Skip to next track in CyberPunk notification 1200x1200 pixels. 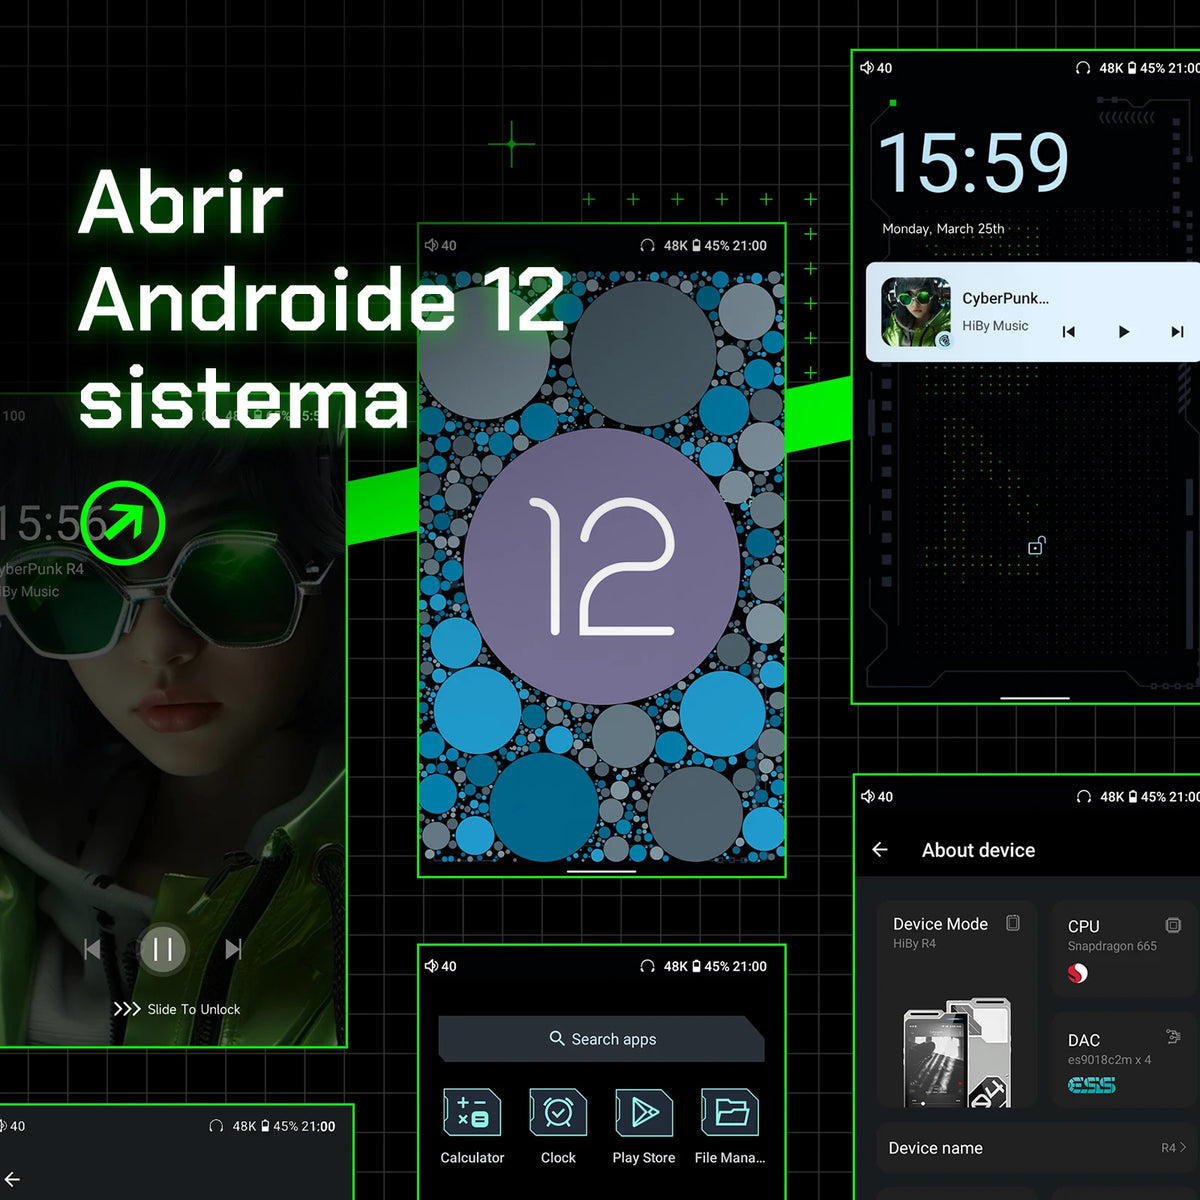(x=1177, y=332)
